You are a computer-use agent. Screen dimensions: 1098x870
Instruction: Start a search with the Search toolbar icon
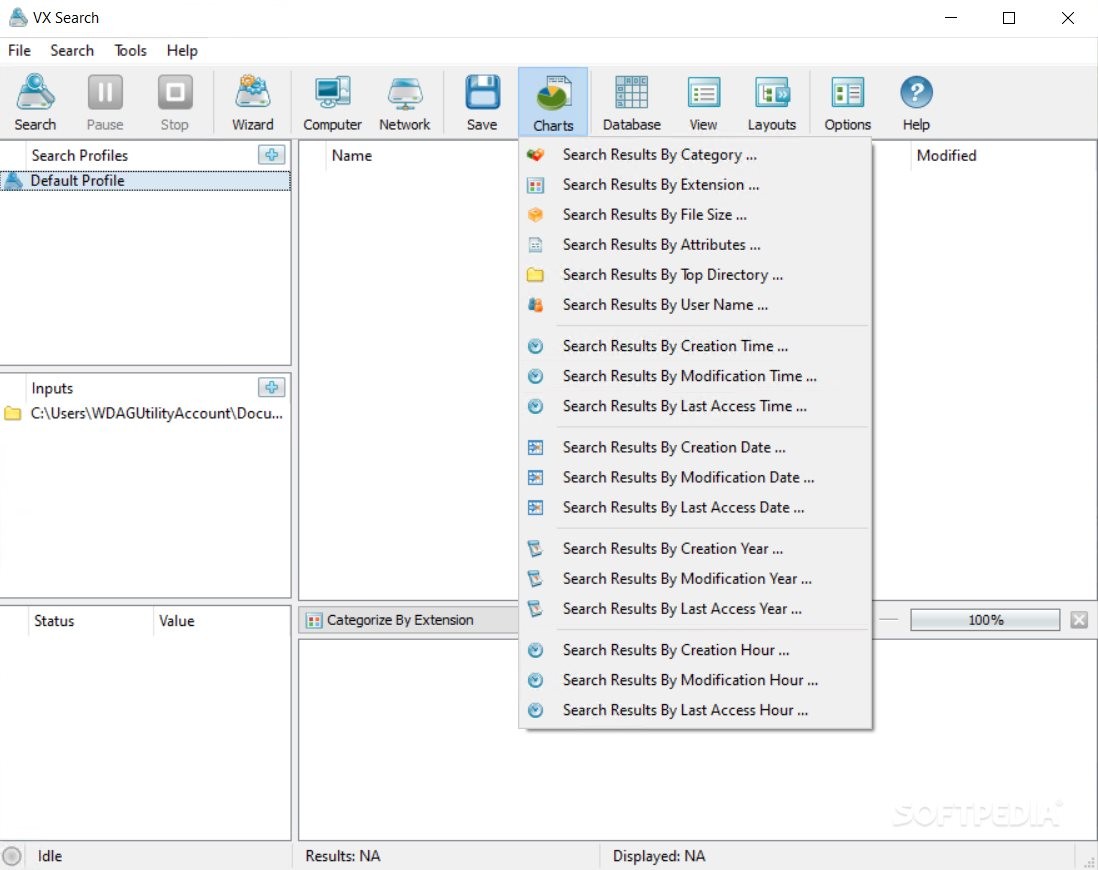(x=35, y=102)
